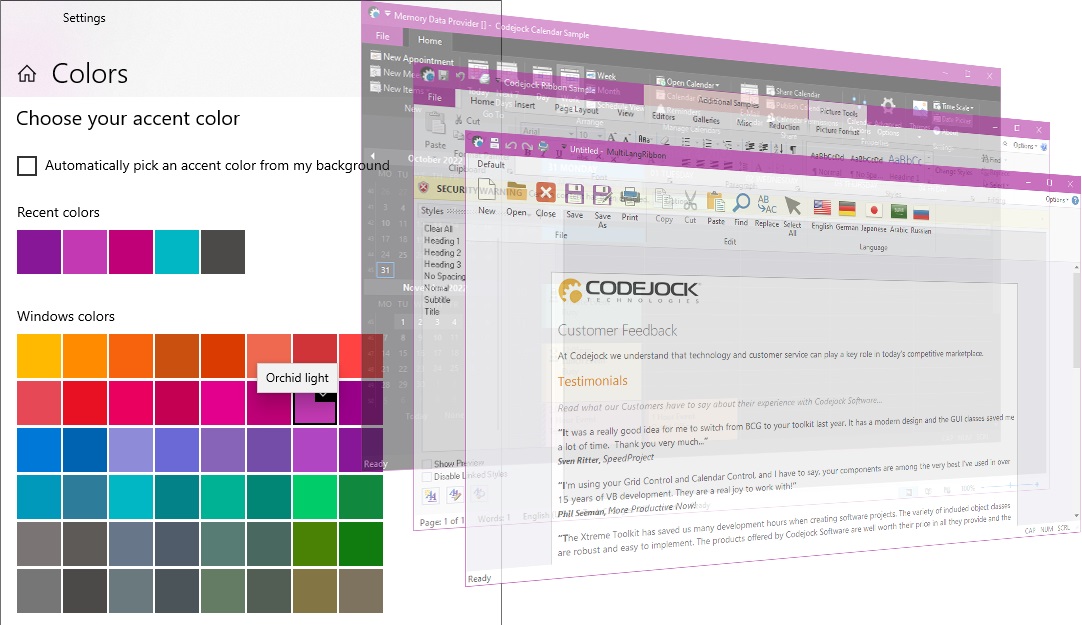
Task: Pick teal swatch in Recent colors
Action: [x=177, y=252]
